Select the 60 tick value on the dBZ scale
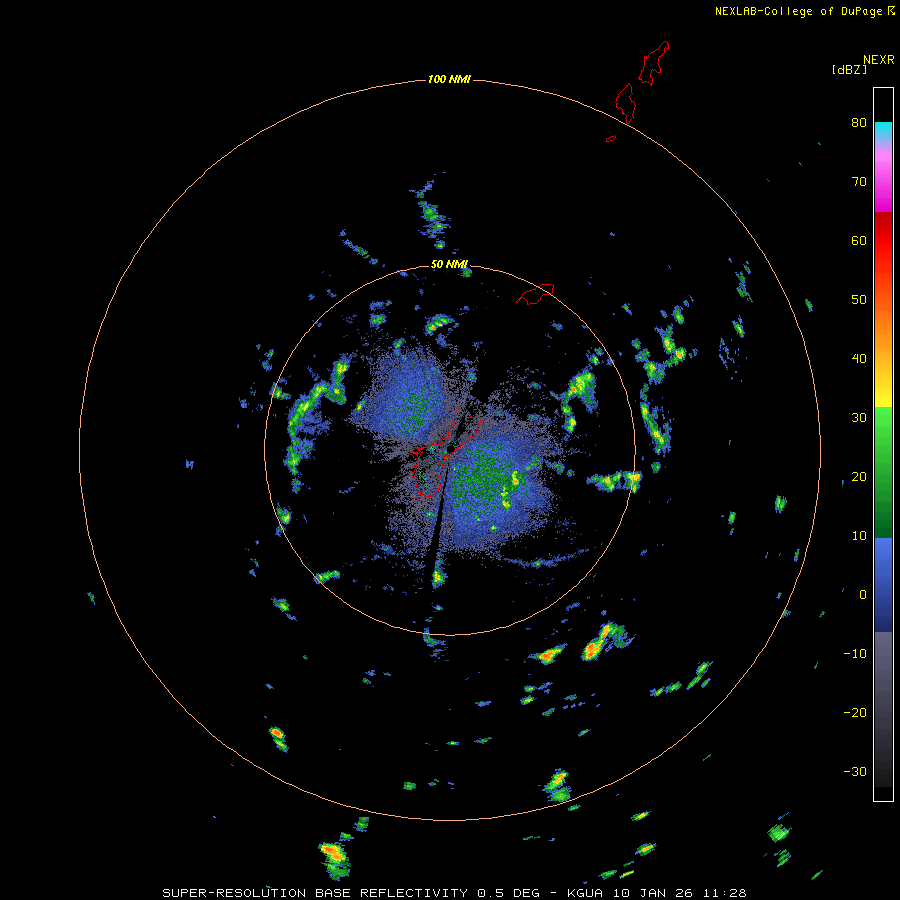This screenshot has width=900, height=900. (x=859, y=241)
